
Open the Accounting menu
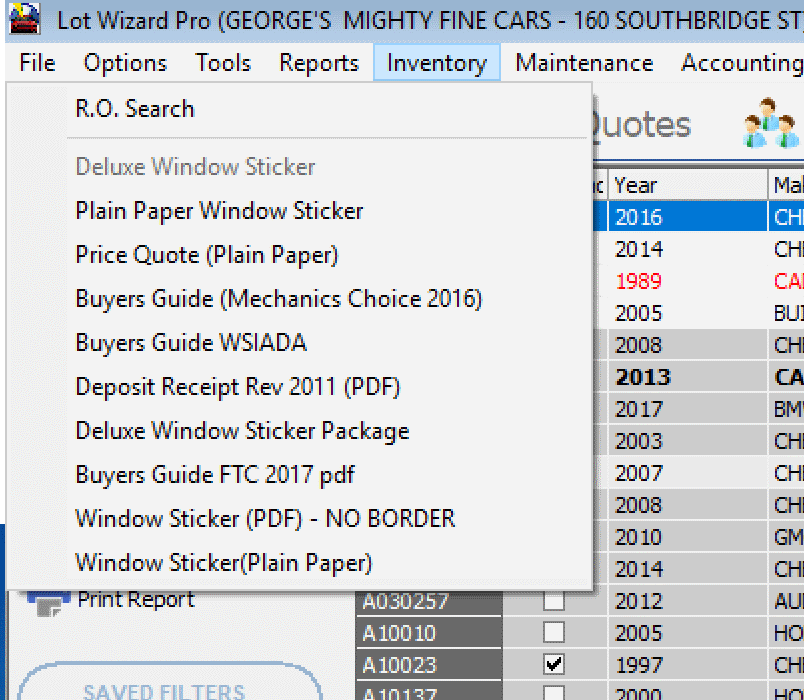740,62
